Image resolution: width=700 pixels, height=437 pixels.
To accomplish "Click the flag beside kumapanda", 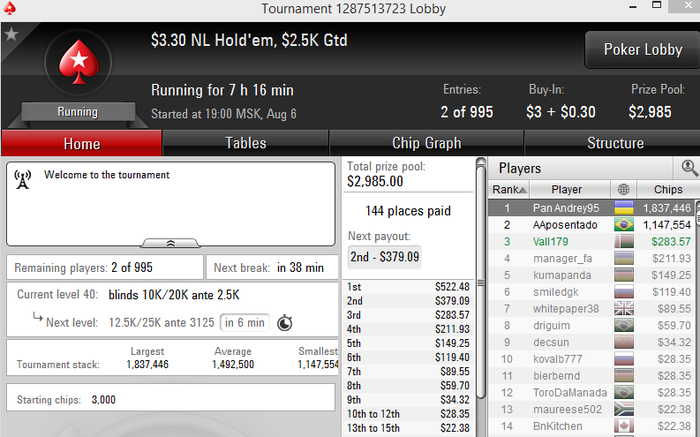I will click(x=624, y=275).
